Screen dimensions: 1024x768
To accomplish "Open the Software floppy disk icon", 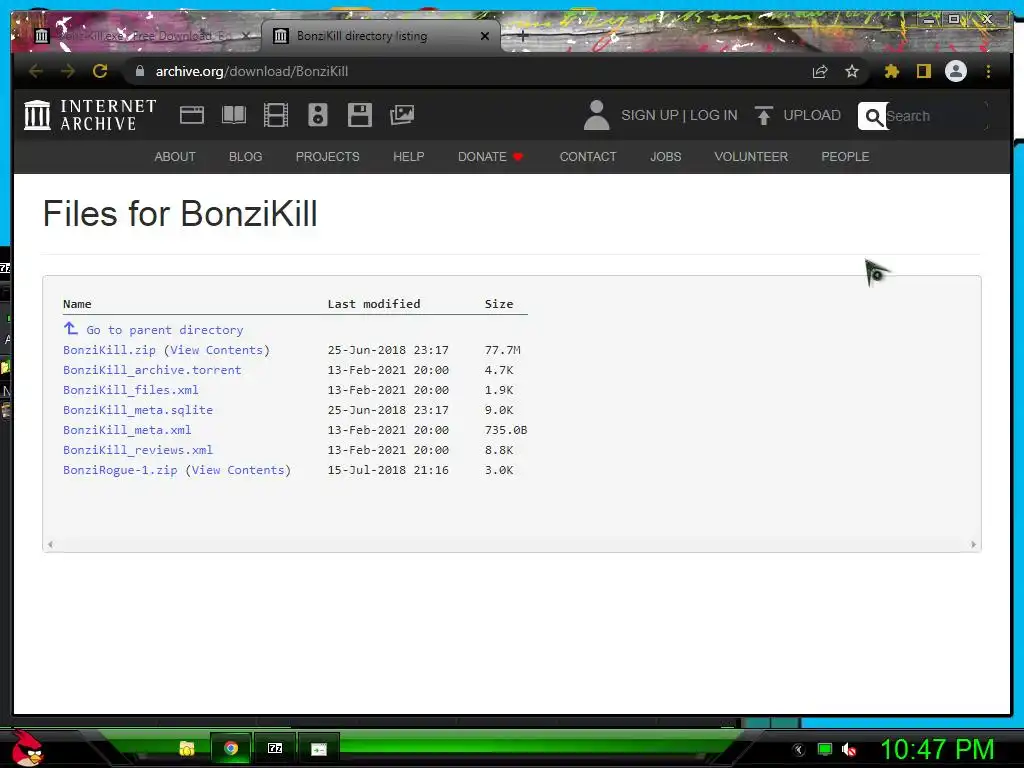I will [359, 115].
